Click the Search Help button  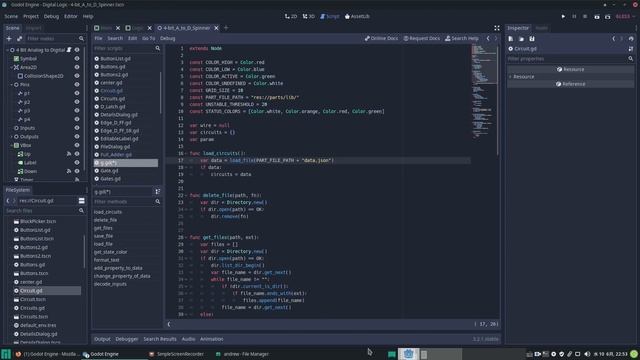click(x=462, y=38)
